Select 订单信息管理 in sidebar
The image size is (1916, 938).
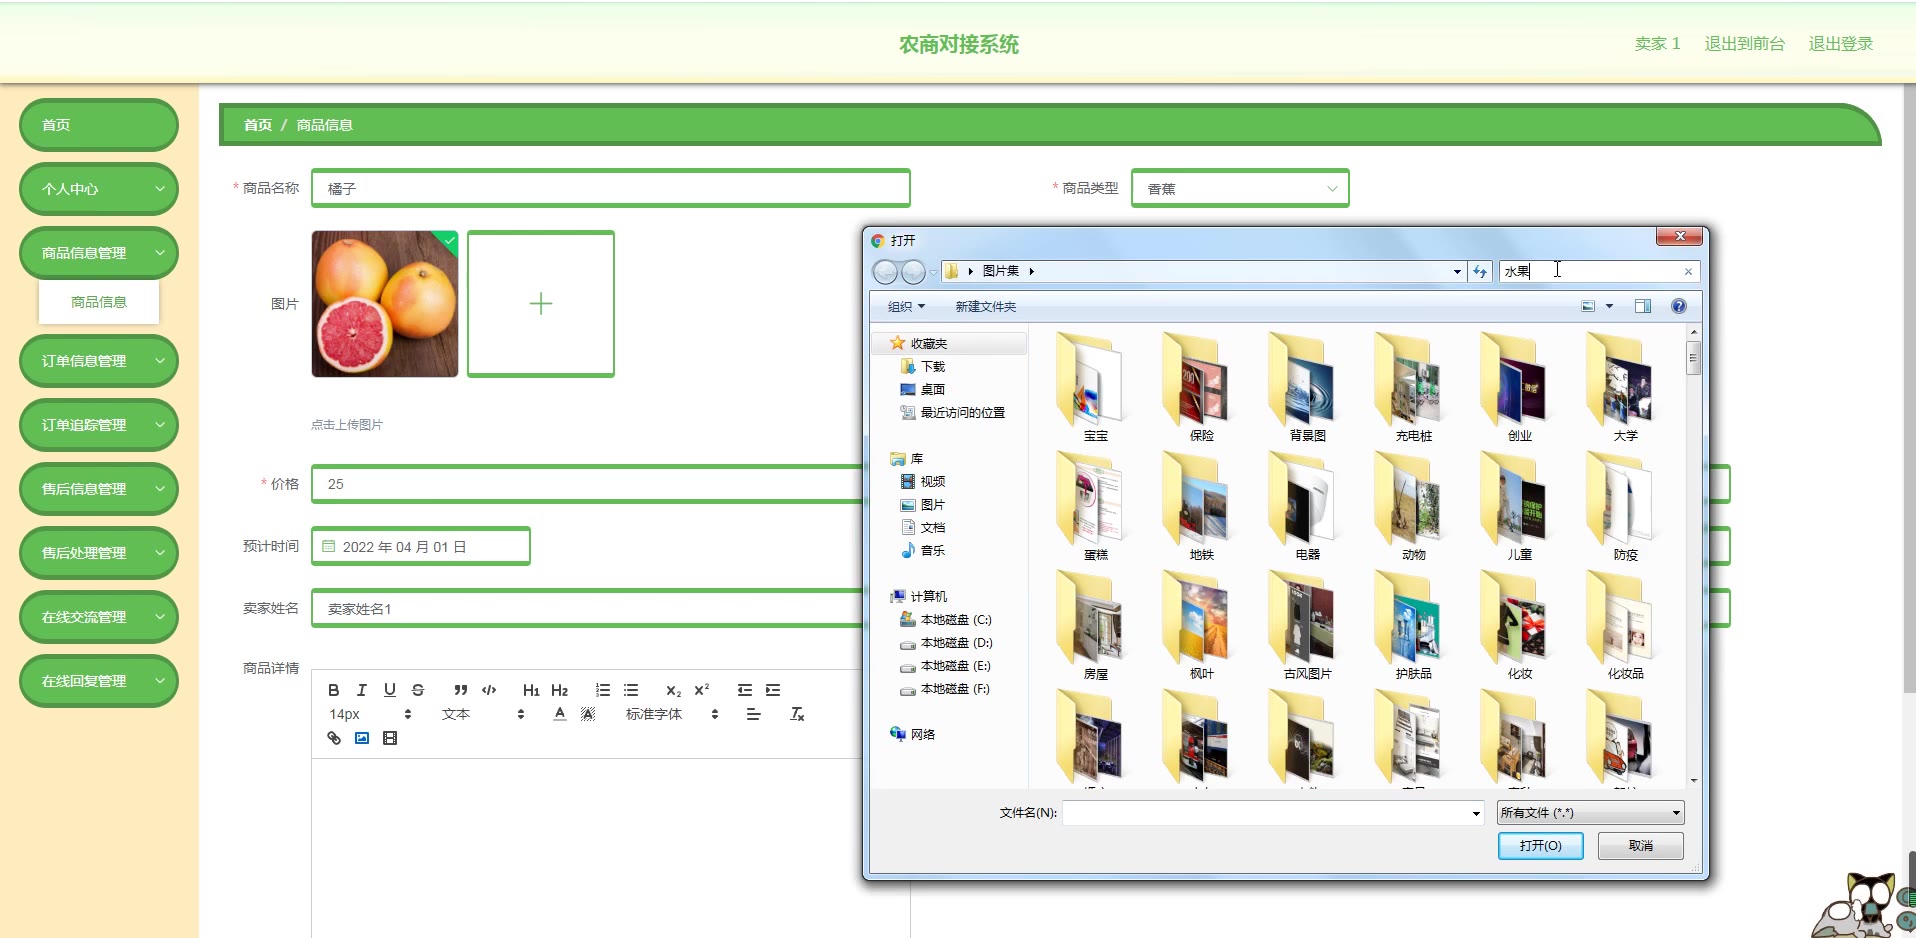(x=99, y=361)
